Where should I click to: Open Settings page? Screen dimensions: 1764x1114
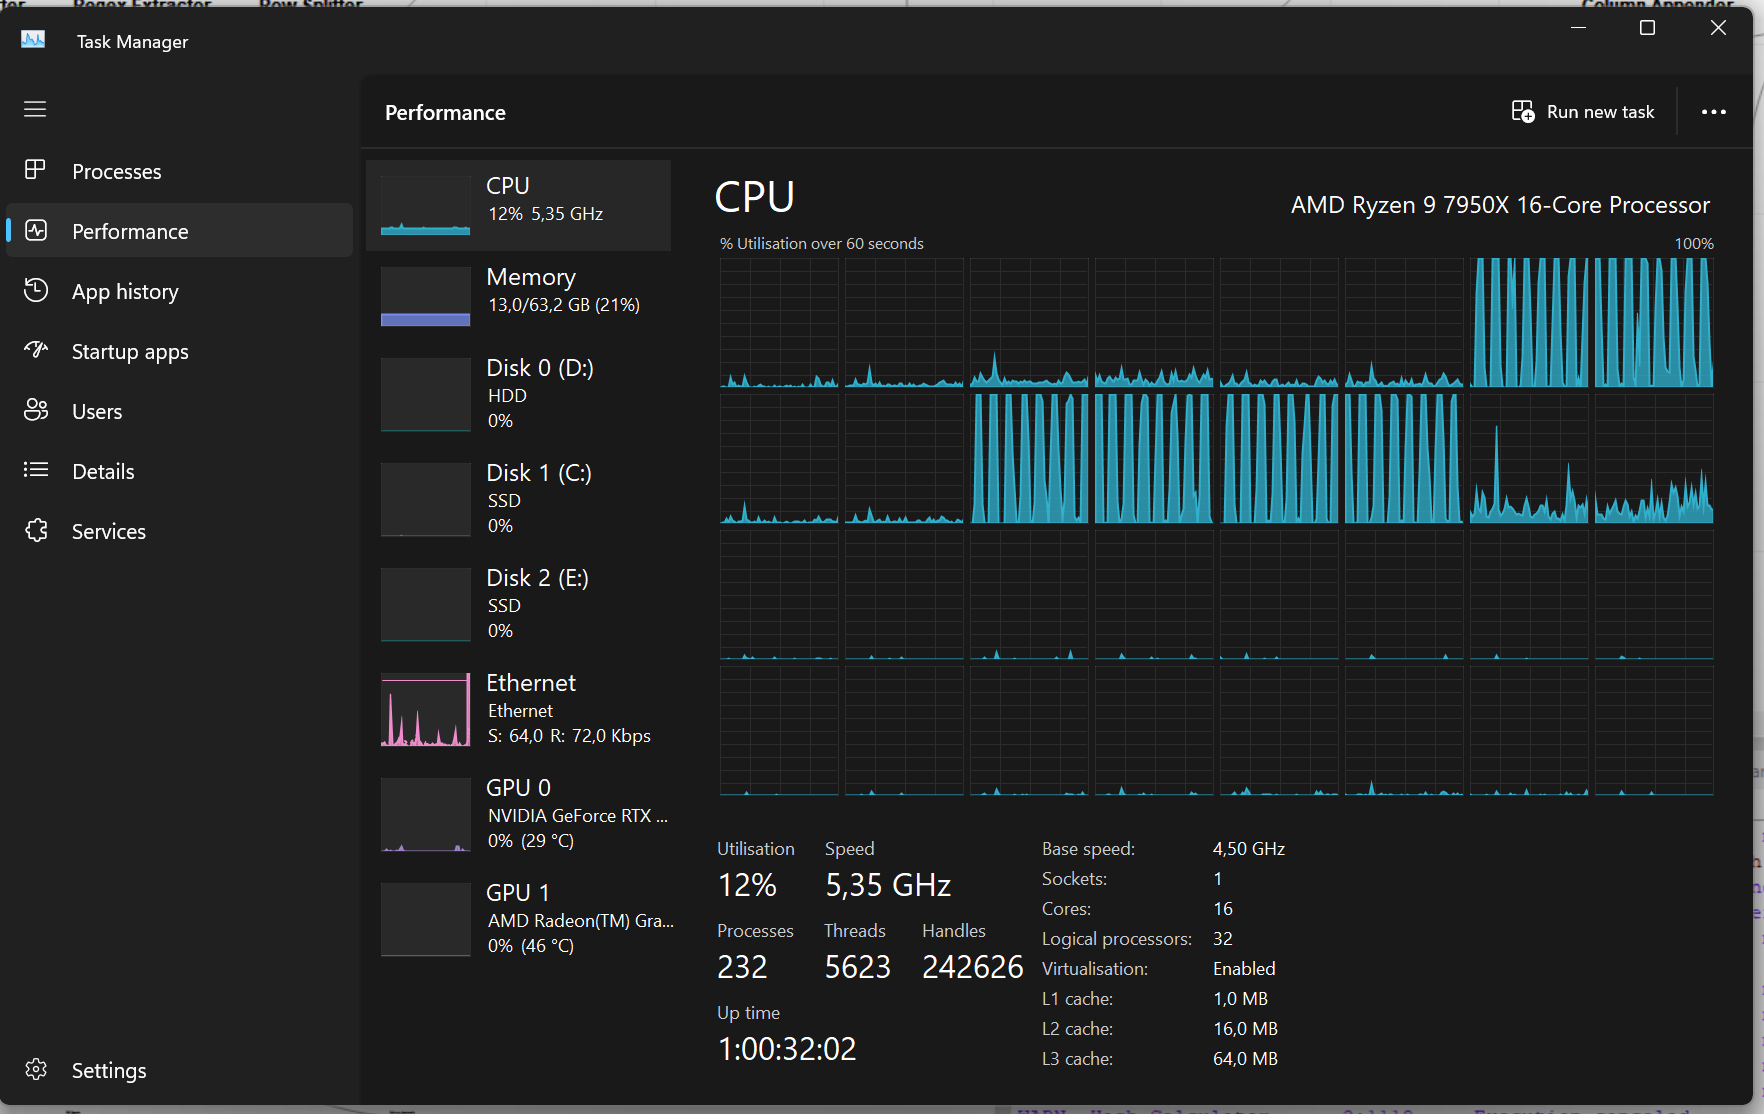click(x=180, y=1070)
